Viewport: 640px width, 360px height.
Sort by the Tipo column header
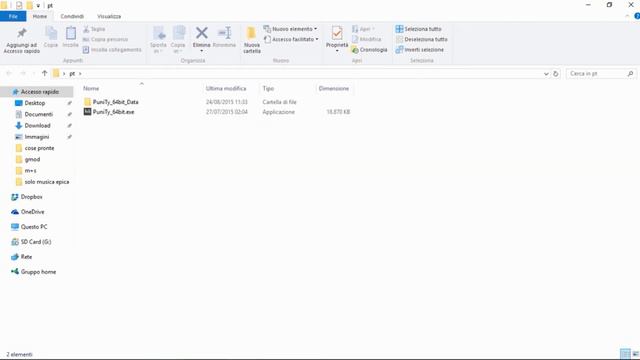coord(268,88)
